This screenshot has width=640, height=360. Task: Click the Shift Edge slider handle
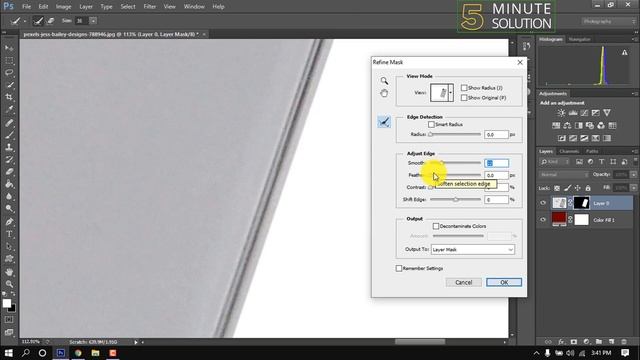click(456, 200)
